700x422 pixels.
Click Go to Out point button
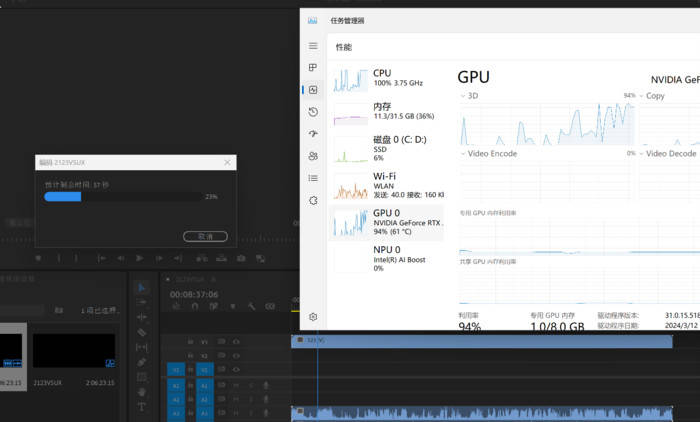[178, 258]
